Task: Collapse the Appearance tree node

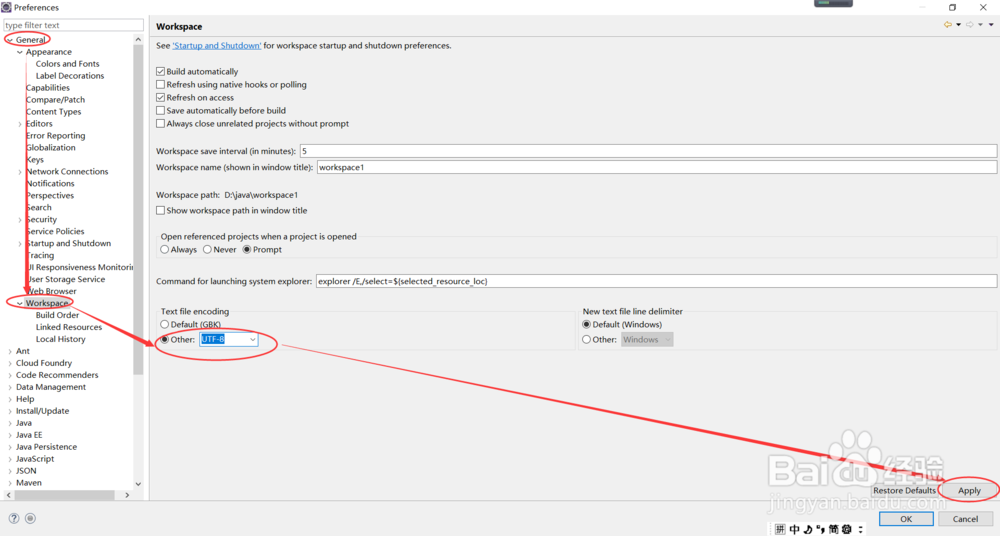Action: (20, 52)
